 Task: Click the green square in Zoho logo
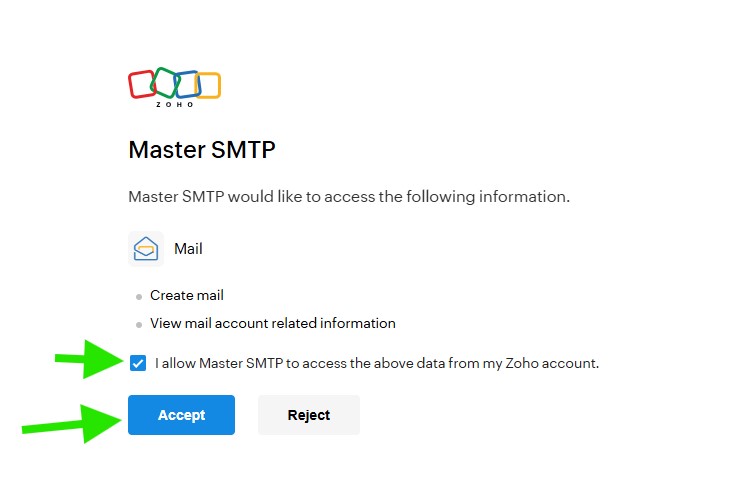pyautogui.click(x=165, y=81)
